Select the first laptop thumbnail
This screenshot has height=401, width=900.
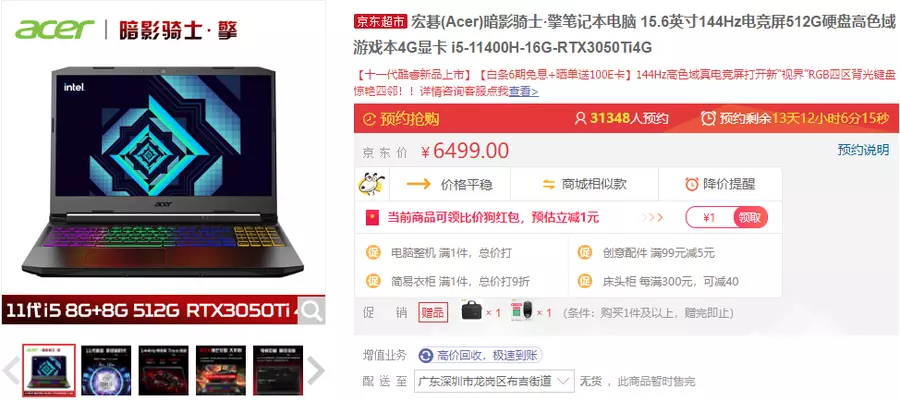49,370
